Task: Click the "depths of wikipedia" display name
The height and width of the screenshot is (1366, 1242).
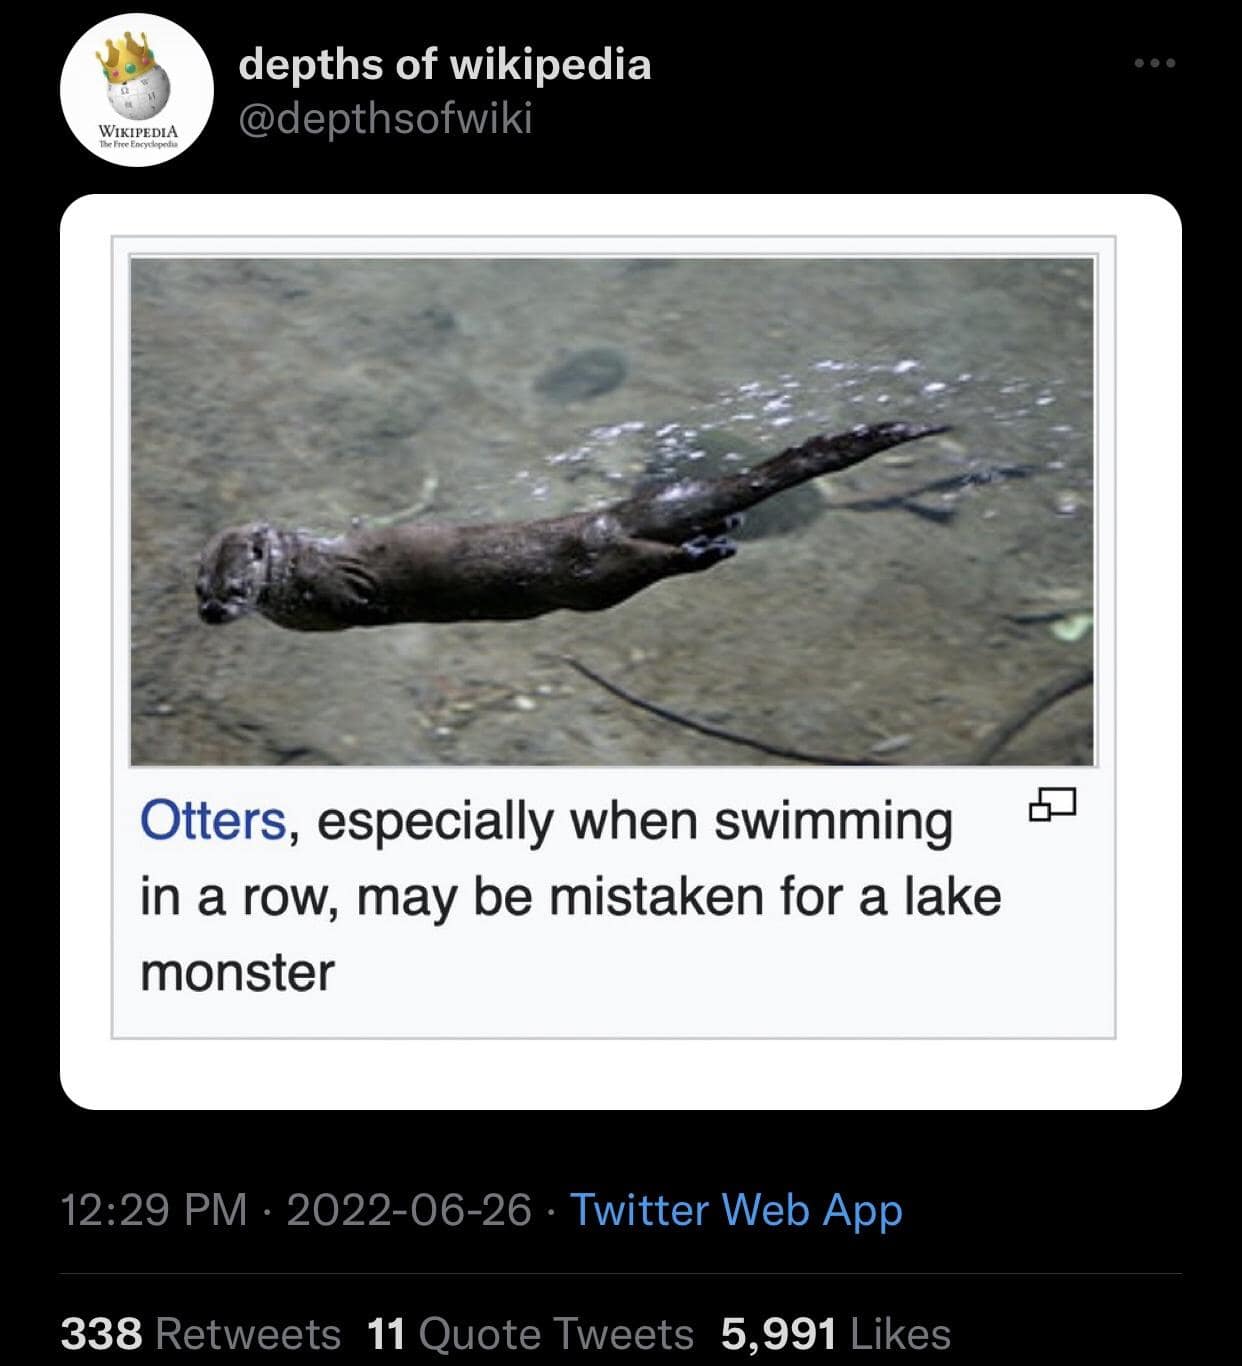Action: (445, 64)
